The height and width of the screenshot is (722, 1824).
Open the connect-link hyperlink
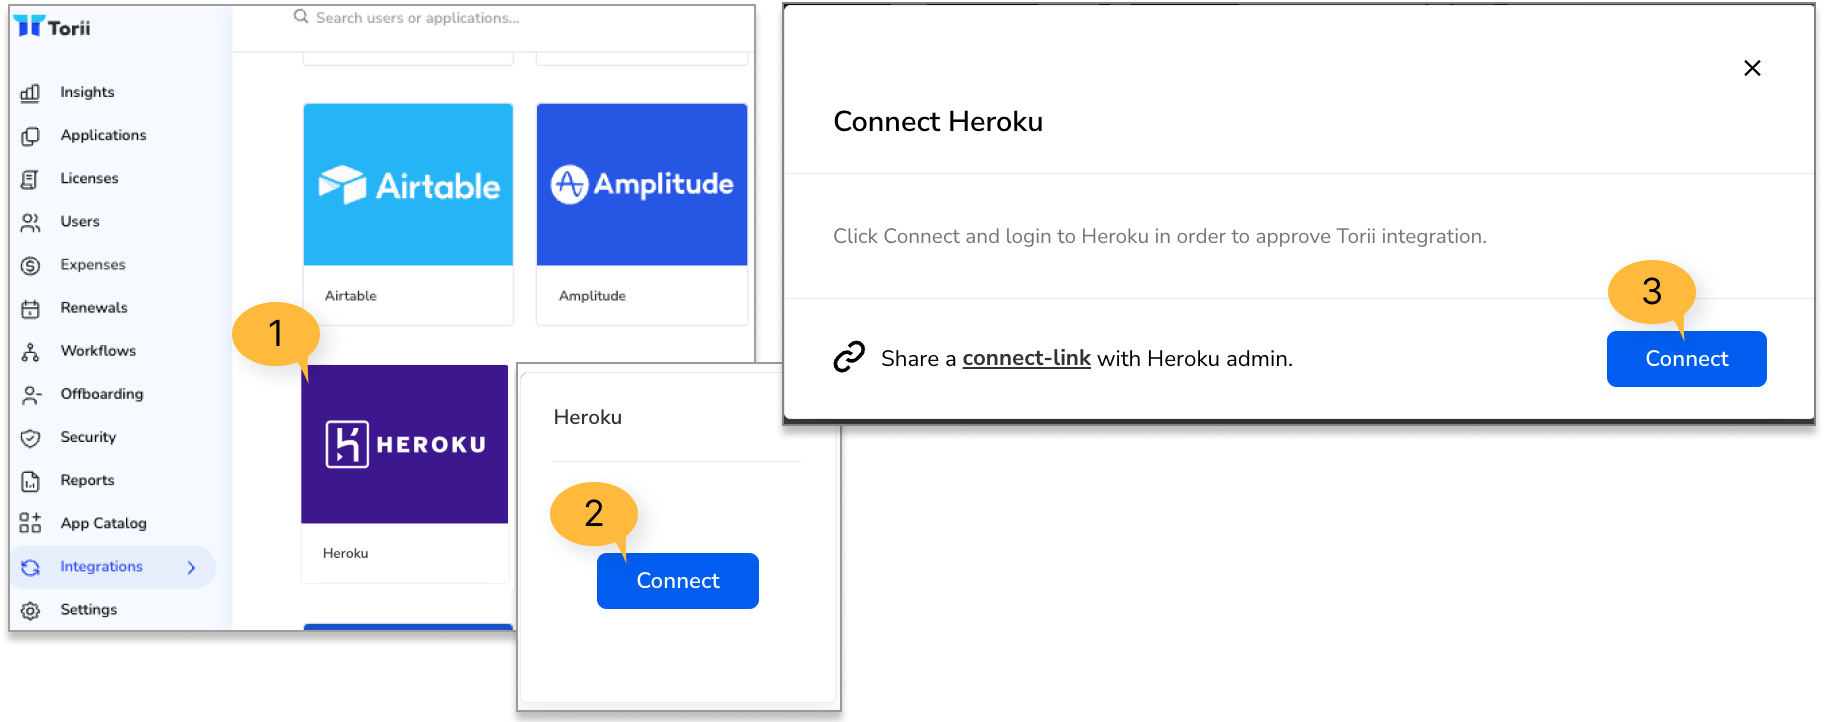[x=1026, y=358]
